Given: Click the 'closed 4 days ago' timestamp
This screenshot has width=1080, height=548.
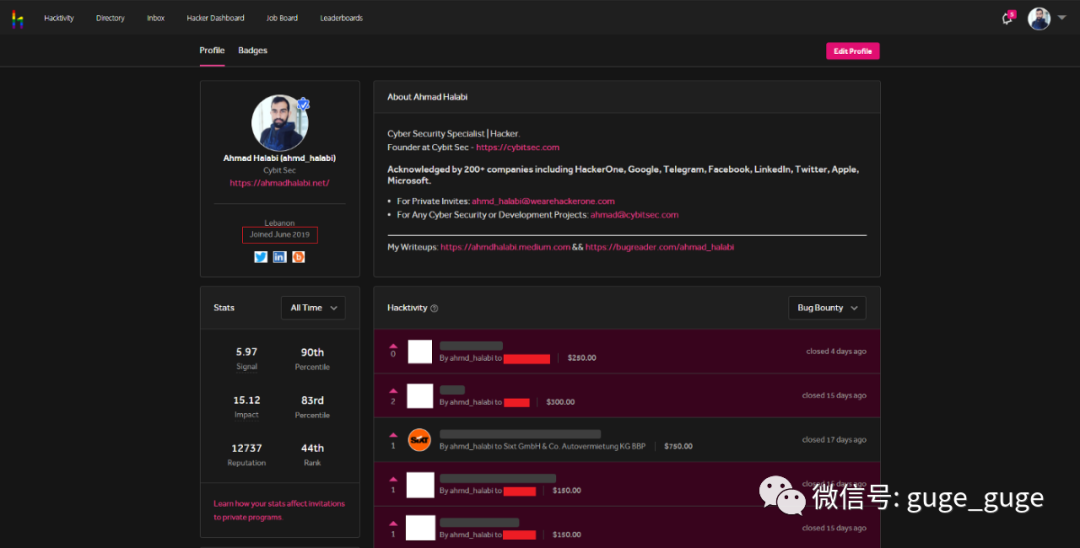Looking at the screenshot, I should click(836, 351).
